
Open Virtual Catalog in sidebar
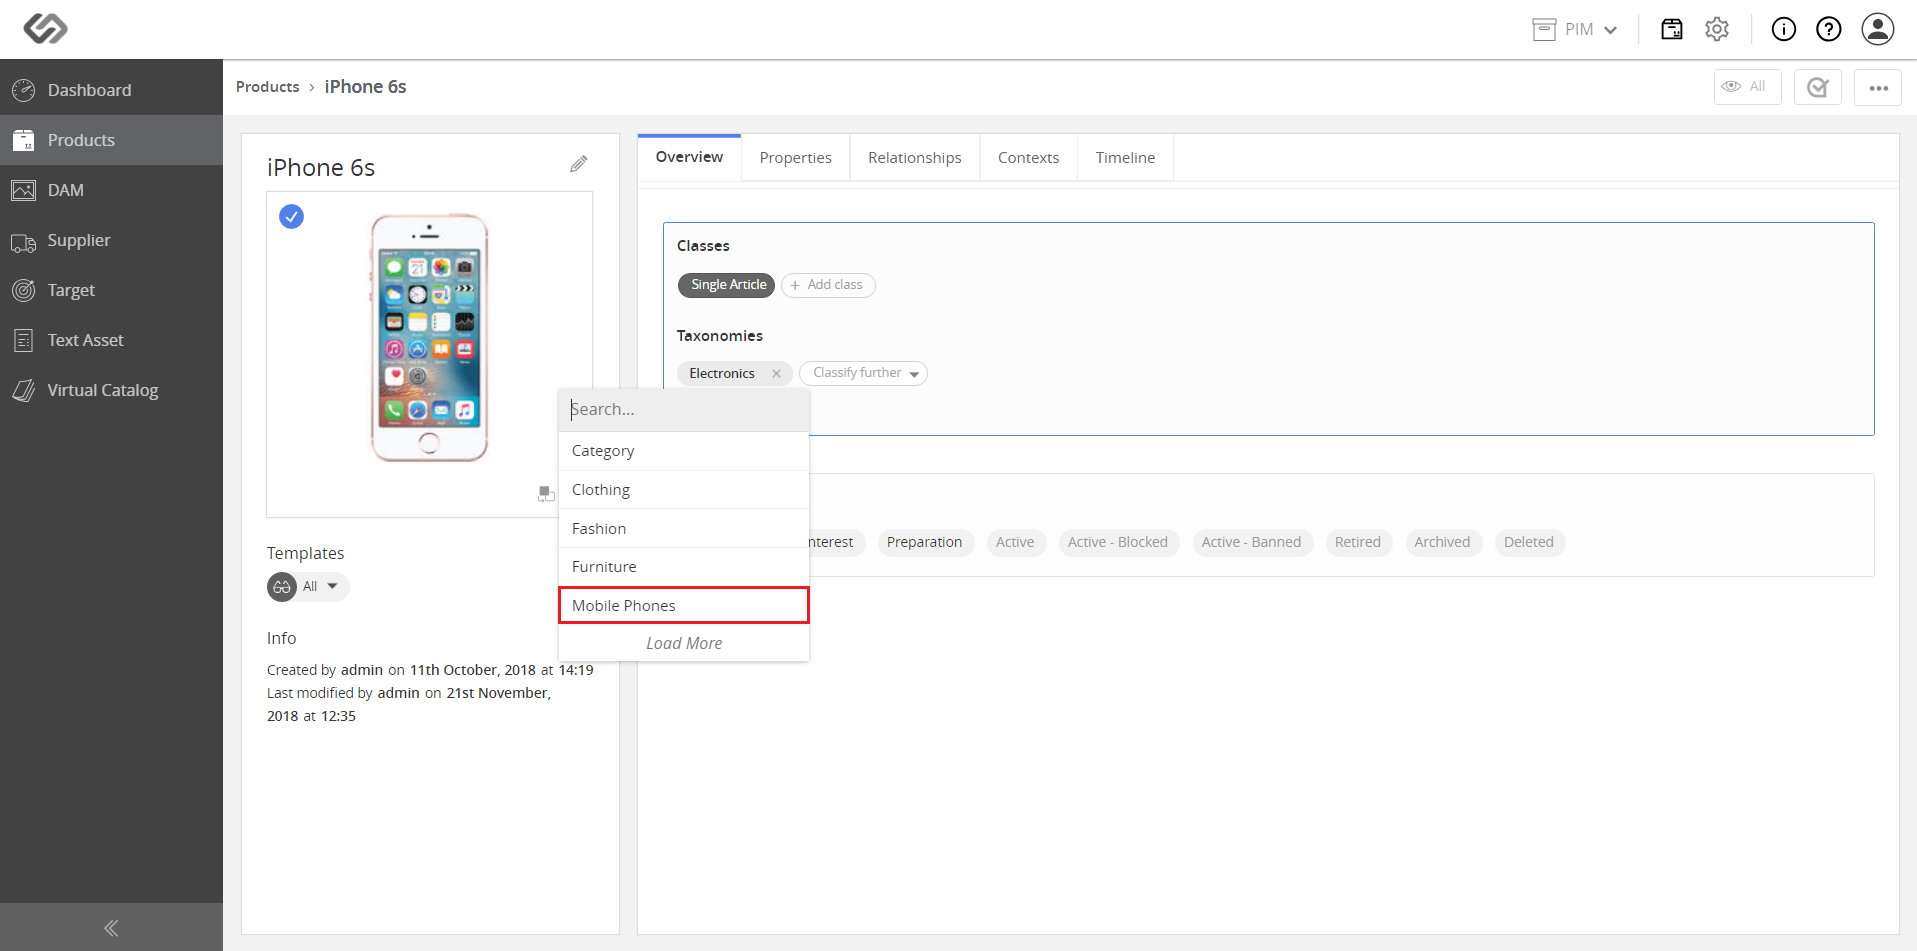click(111, 390)
